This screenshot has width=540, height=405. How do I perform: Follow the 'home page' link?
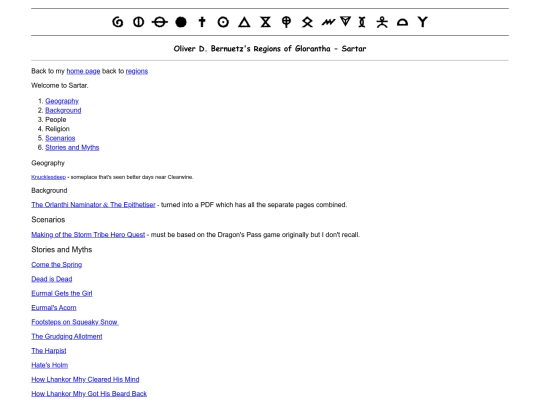(x=83, y=71)
